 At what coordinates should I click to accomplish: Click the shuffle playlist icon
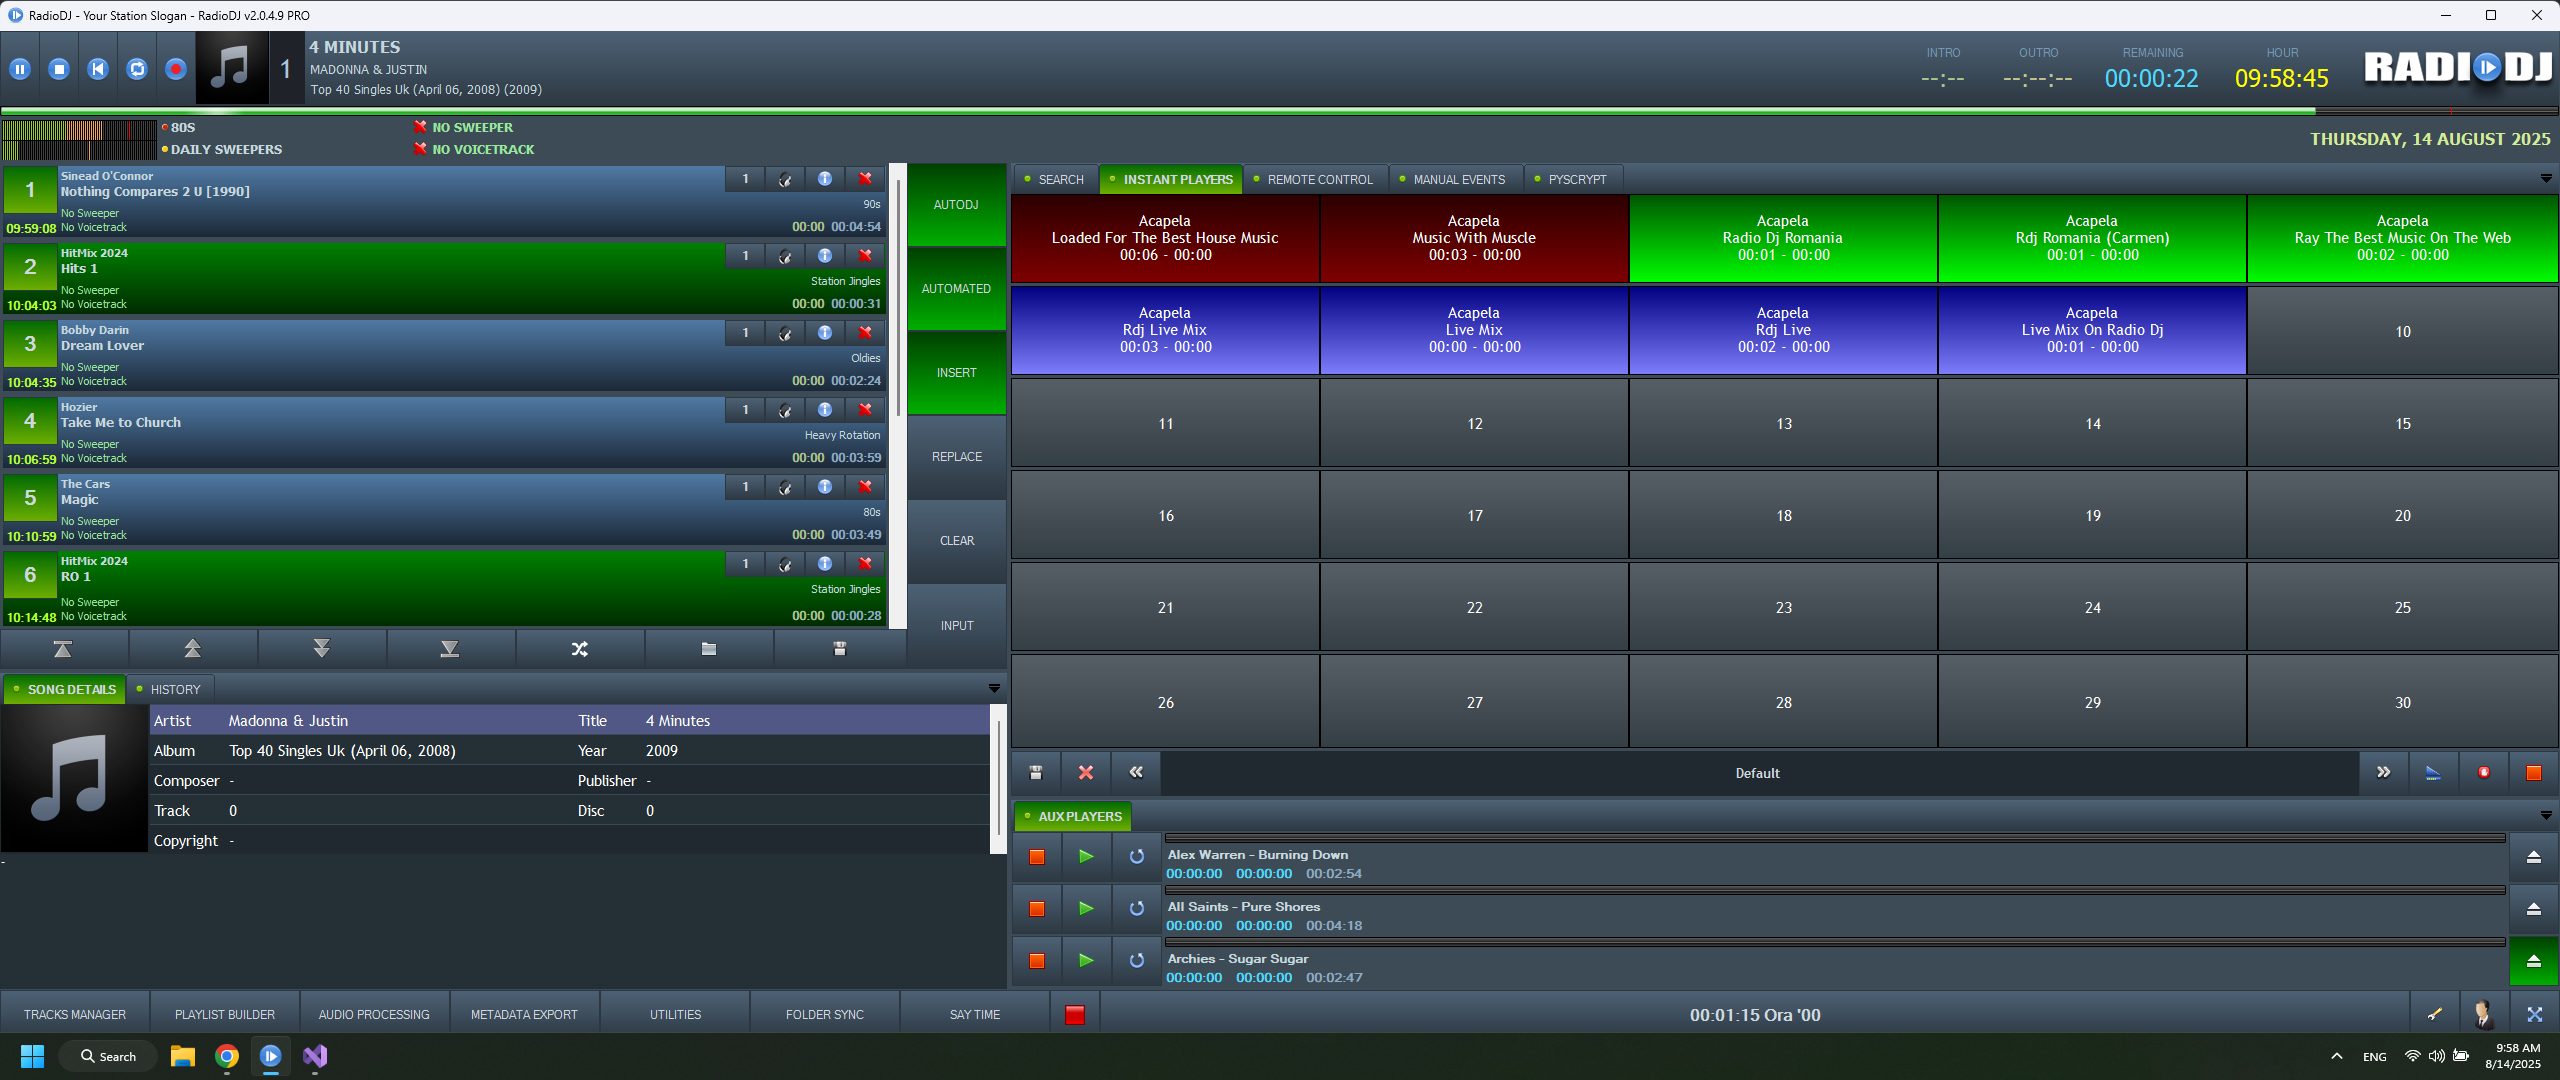(x=580, y=649)
